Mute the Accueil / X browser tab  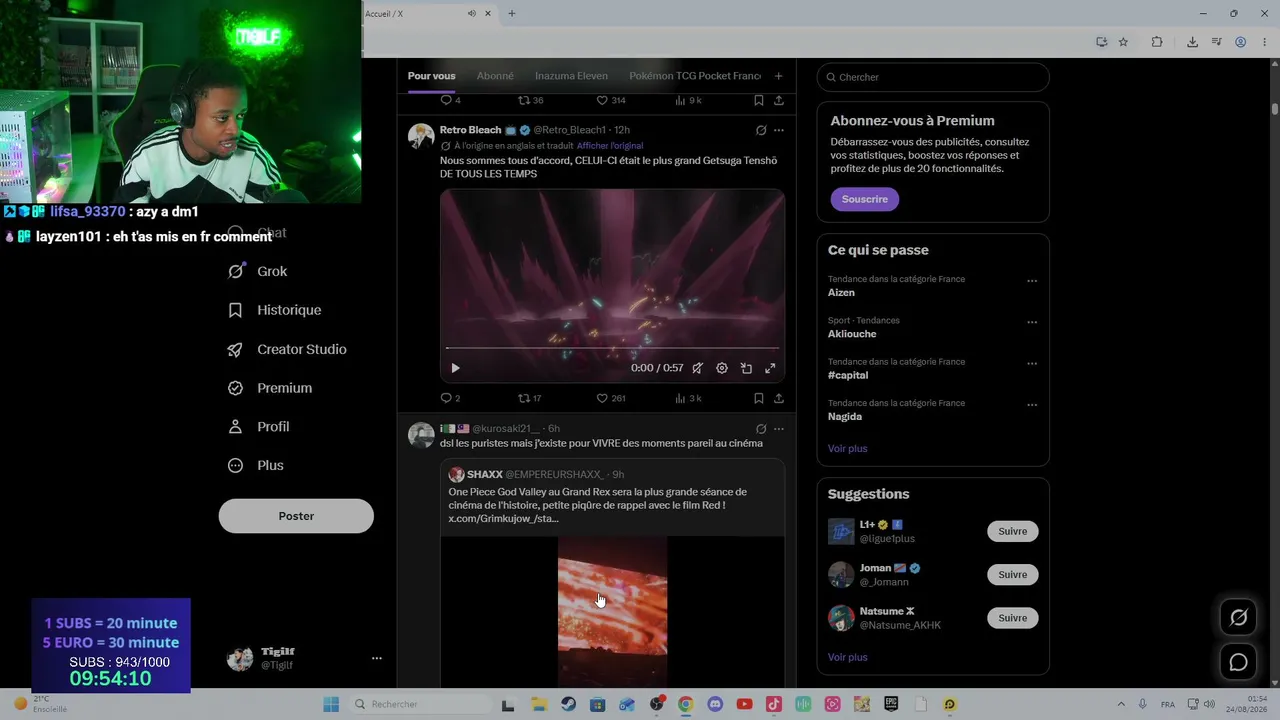point(471,13)
